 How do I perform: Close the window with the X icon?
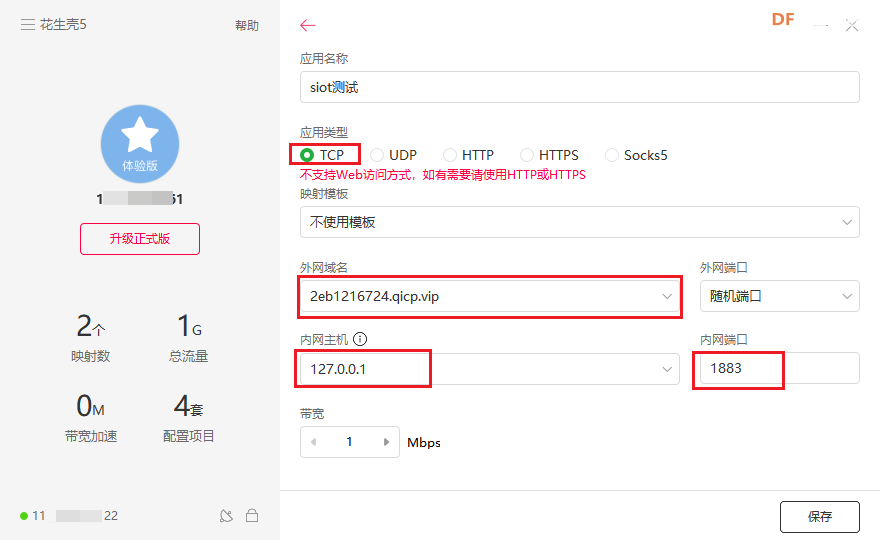pos(852,26)
